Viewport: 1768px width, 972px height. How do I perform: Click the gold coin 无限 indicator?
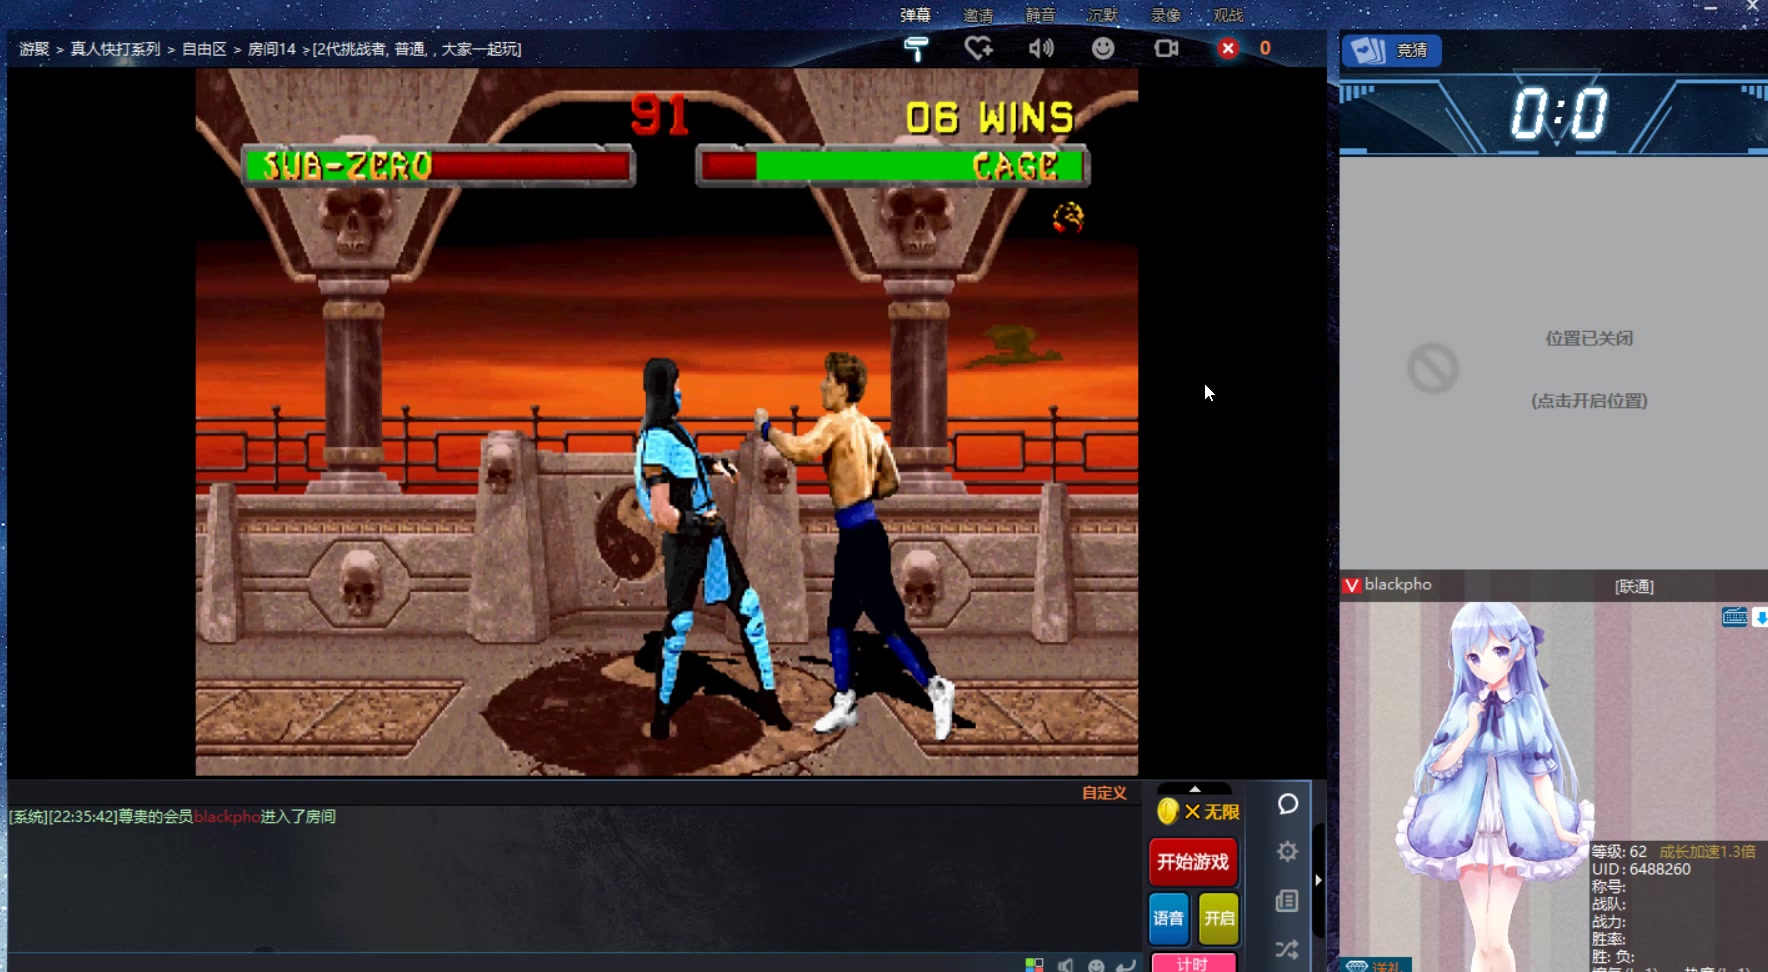click(1197, 812)
